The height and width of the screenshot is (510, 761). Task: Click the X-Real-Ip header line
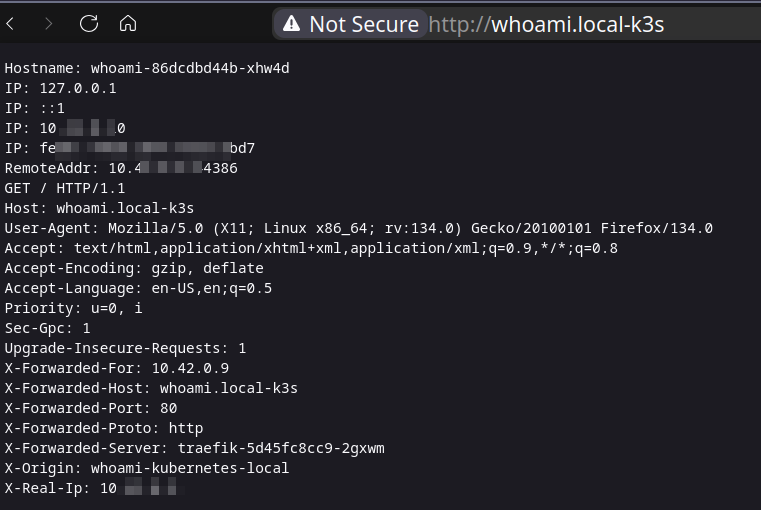pyautogui.click(x=91, y=488)
